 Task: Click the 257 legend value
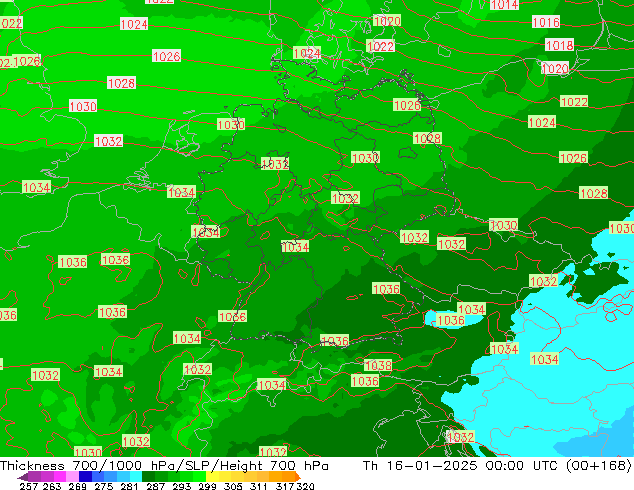[29, 486]
